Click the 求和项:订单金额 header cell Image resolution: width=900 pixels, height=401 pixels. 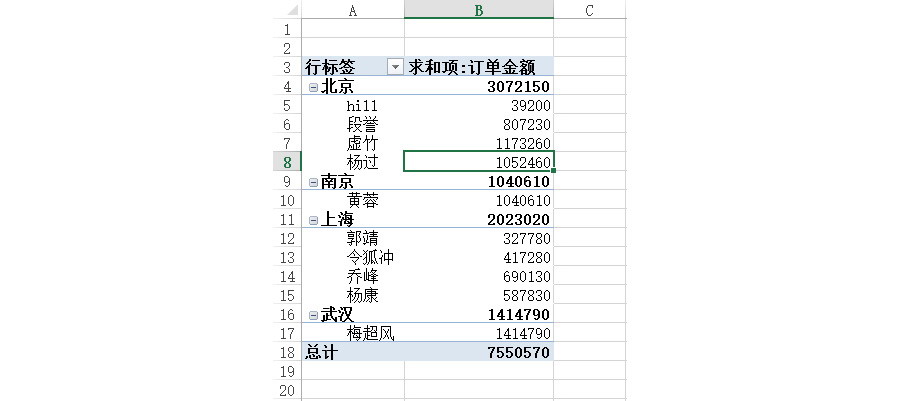(479, 67)
